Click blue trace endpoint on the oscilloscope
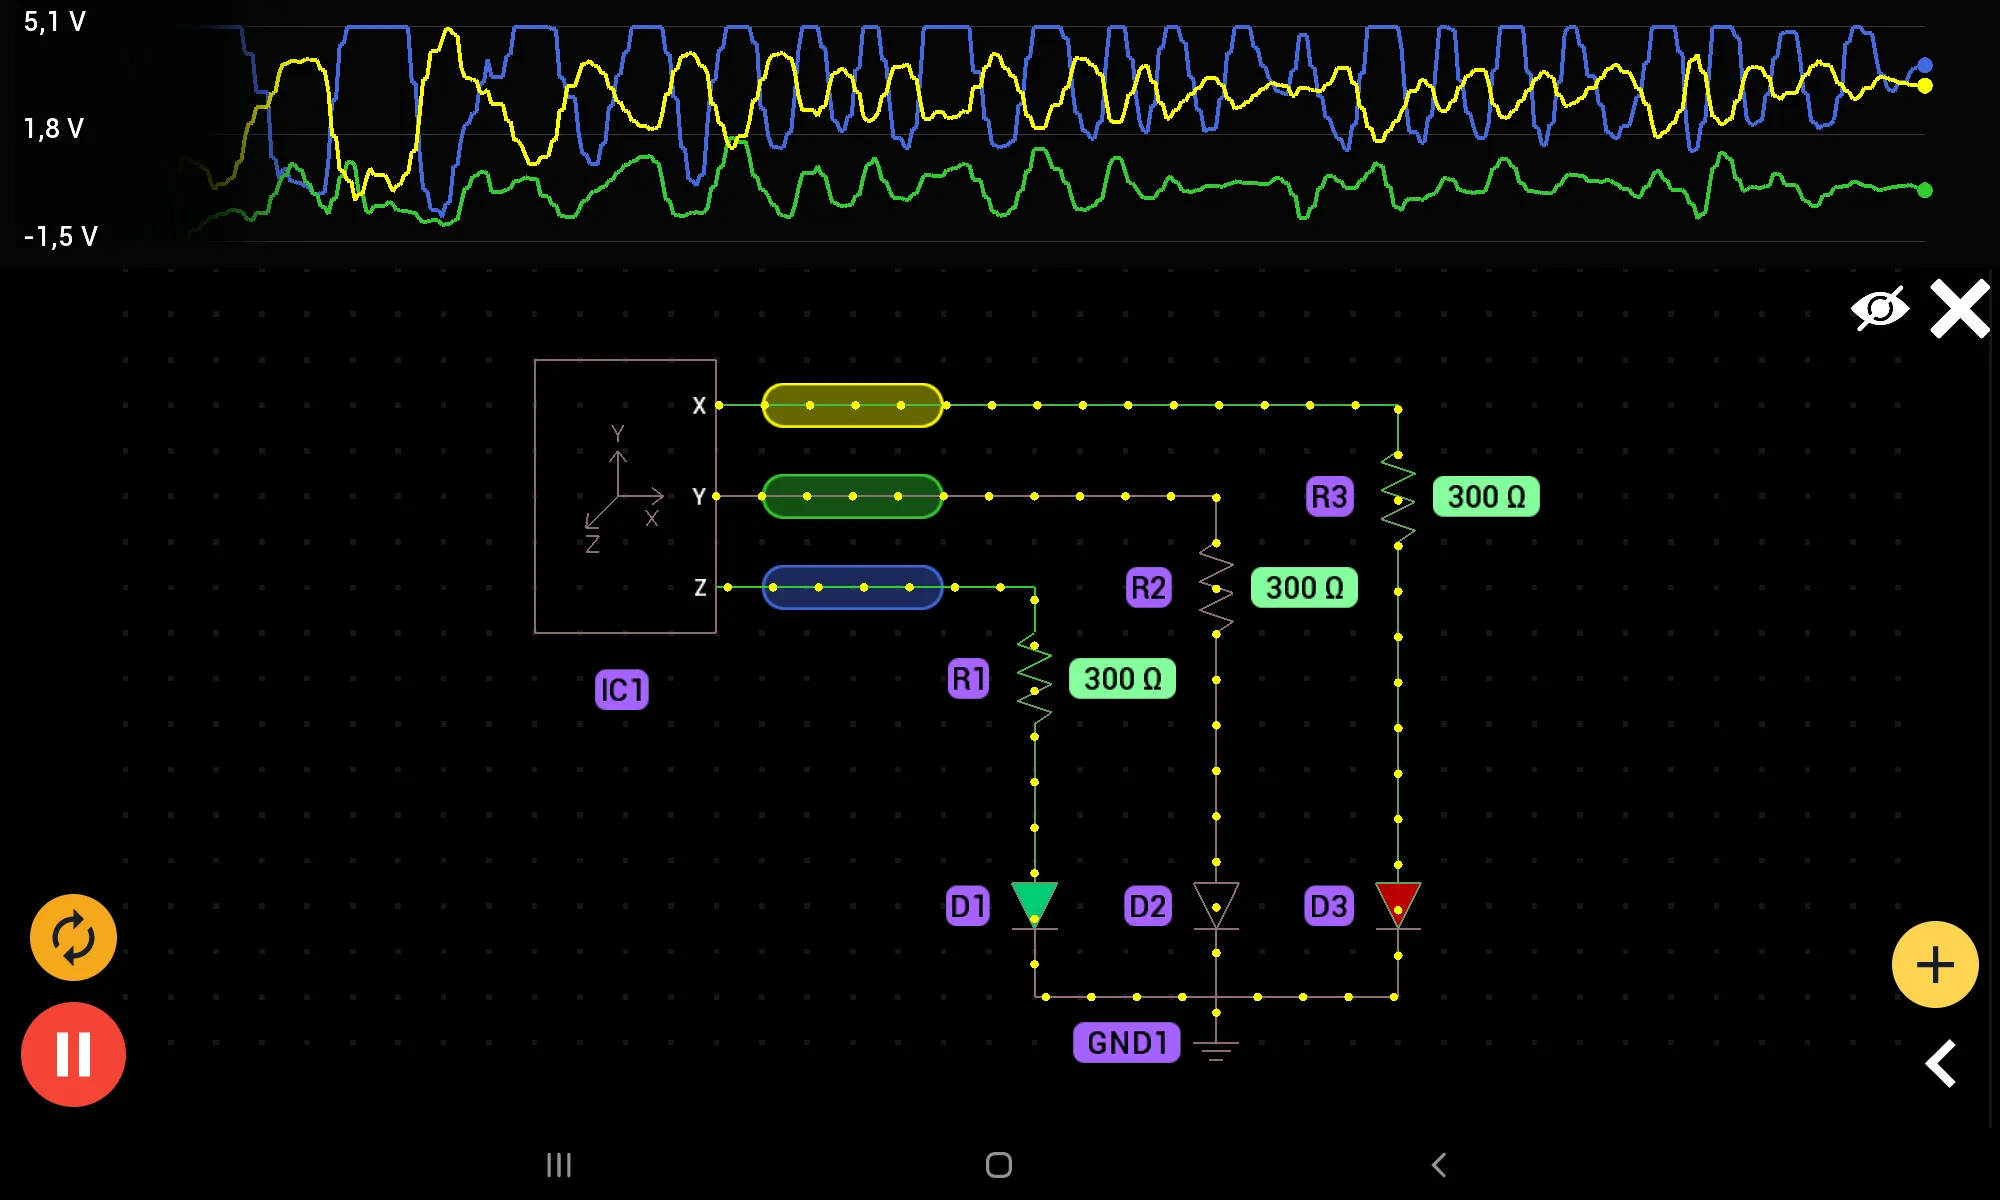This screenshot has width=2000, height=1200. 1925,65
